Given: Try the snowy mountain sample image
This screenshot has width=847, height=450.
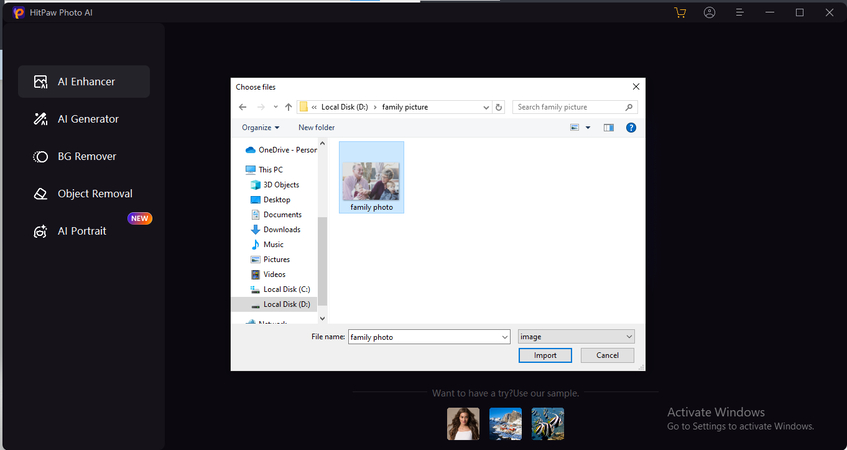Looking at the screenshot, I should tap(505, 424).
